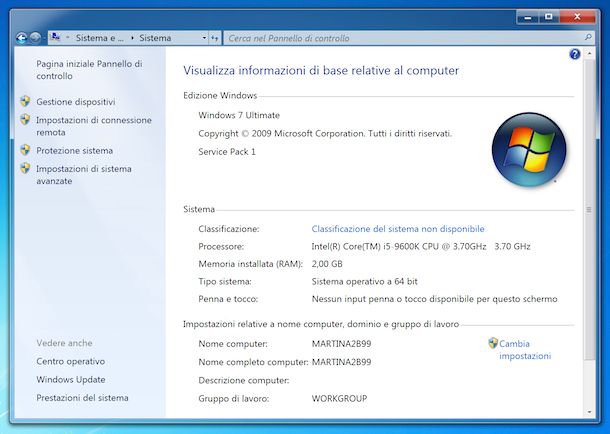Screen dimensions: 610x434
Task: Click the 'WORKGROUP' value
Action: coord(339,399)
